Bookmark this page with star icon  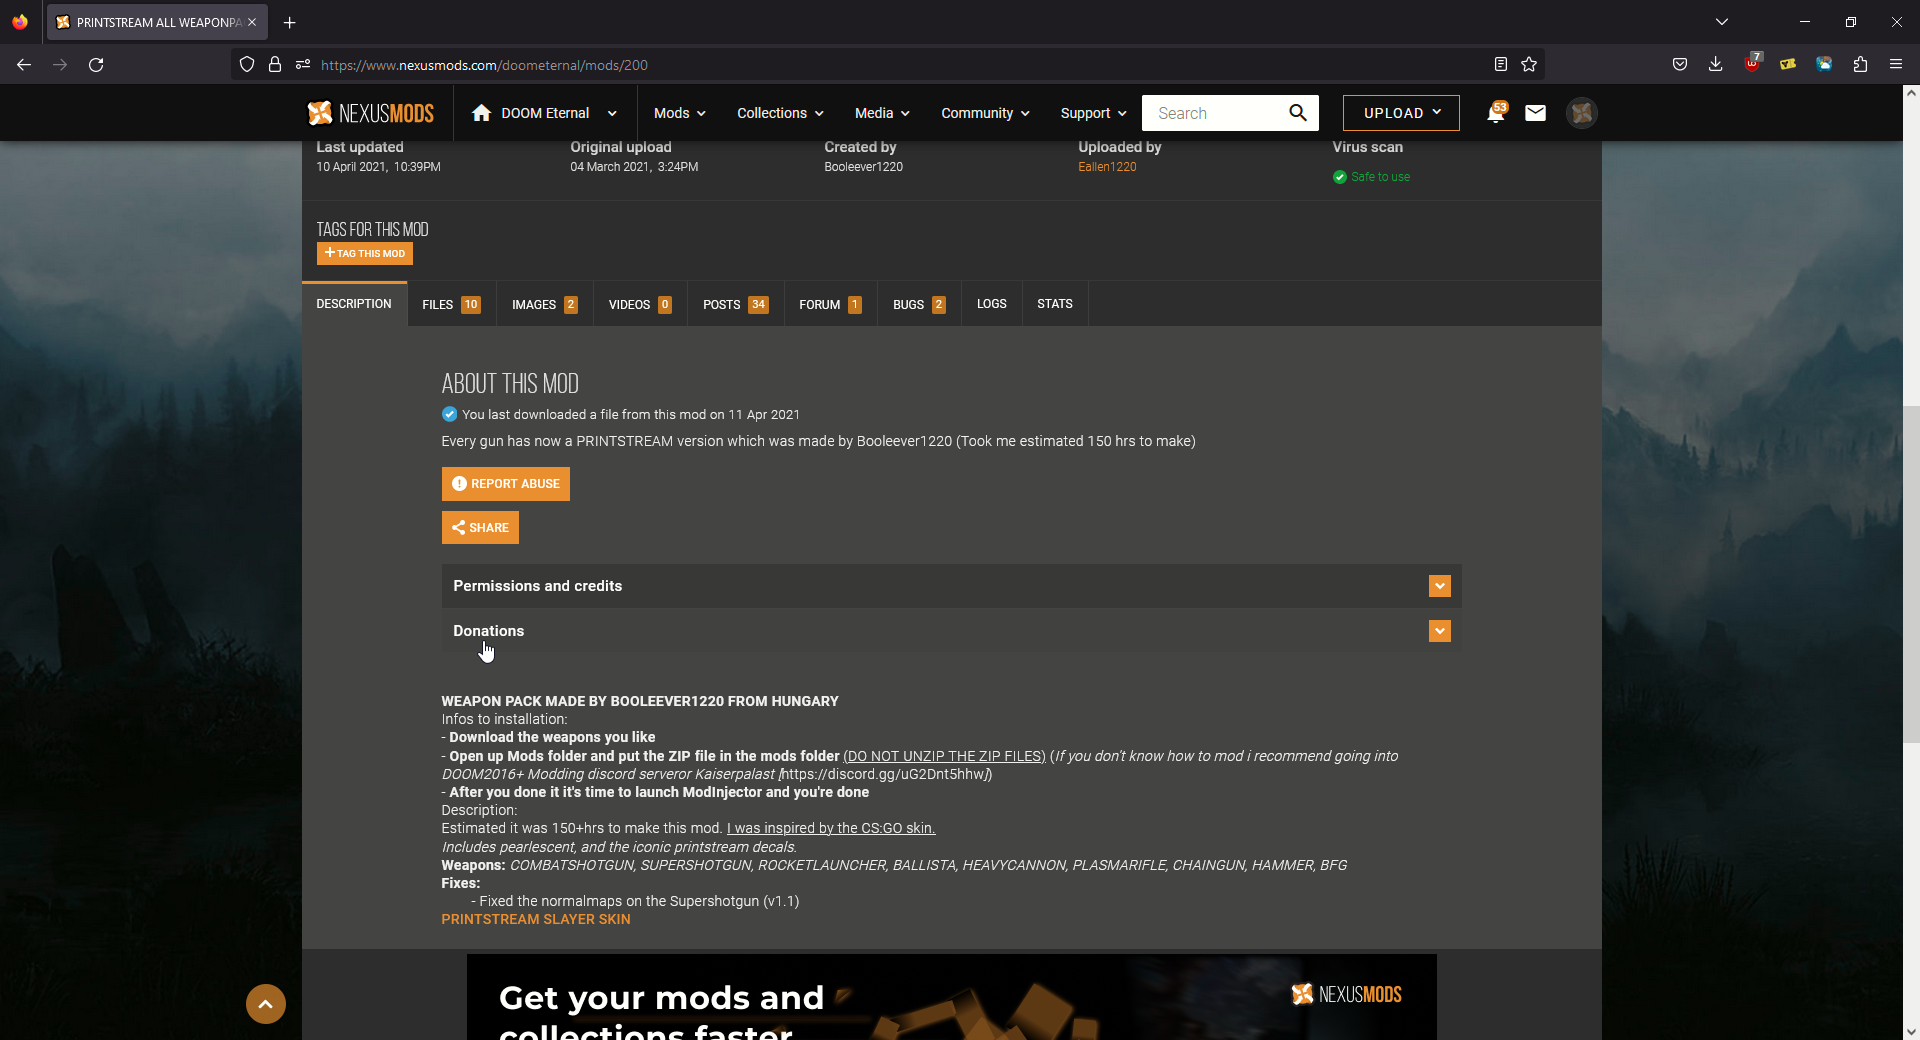[1529, 65]
